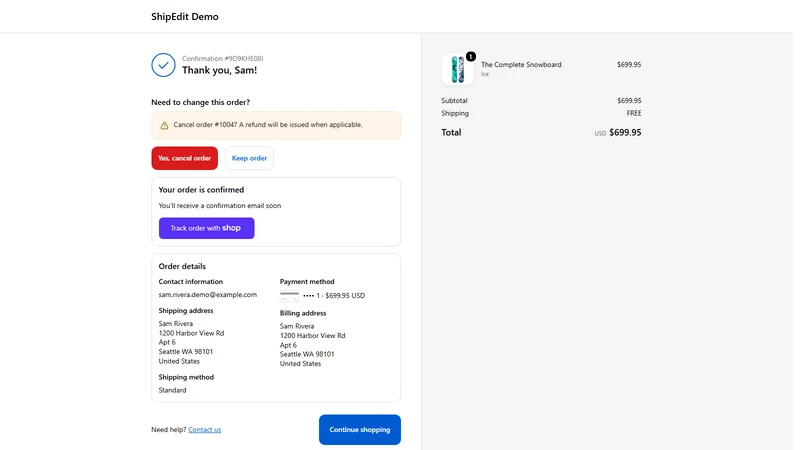Click the blue confirmation checkmark circle icon

point(163,65)
